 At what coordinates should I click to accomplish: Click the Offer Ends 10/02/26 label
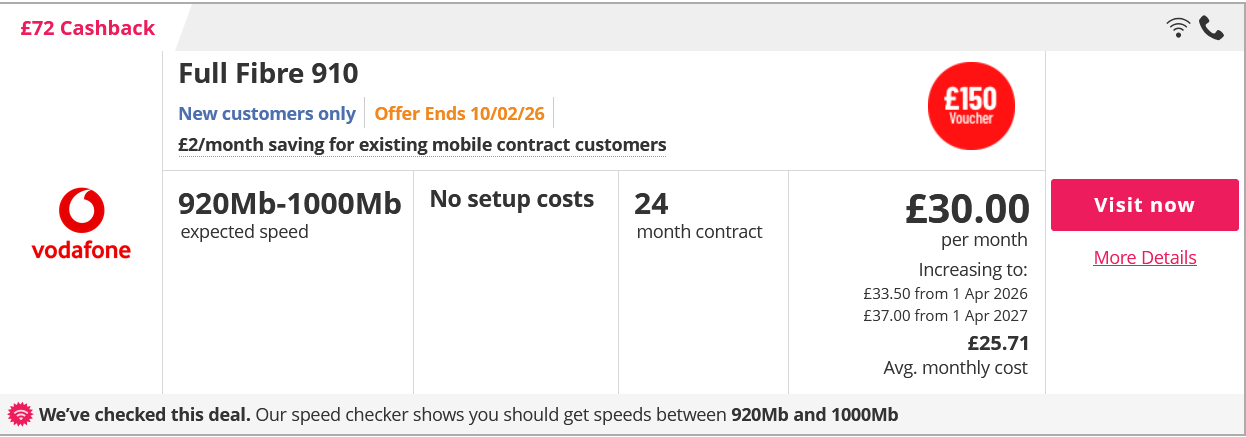click(x=458, y=113)
